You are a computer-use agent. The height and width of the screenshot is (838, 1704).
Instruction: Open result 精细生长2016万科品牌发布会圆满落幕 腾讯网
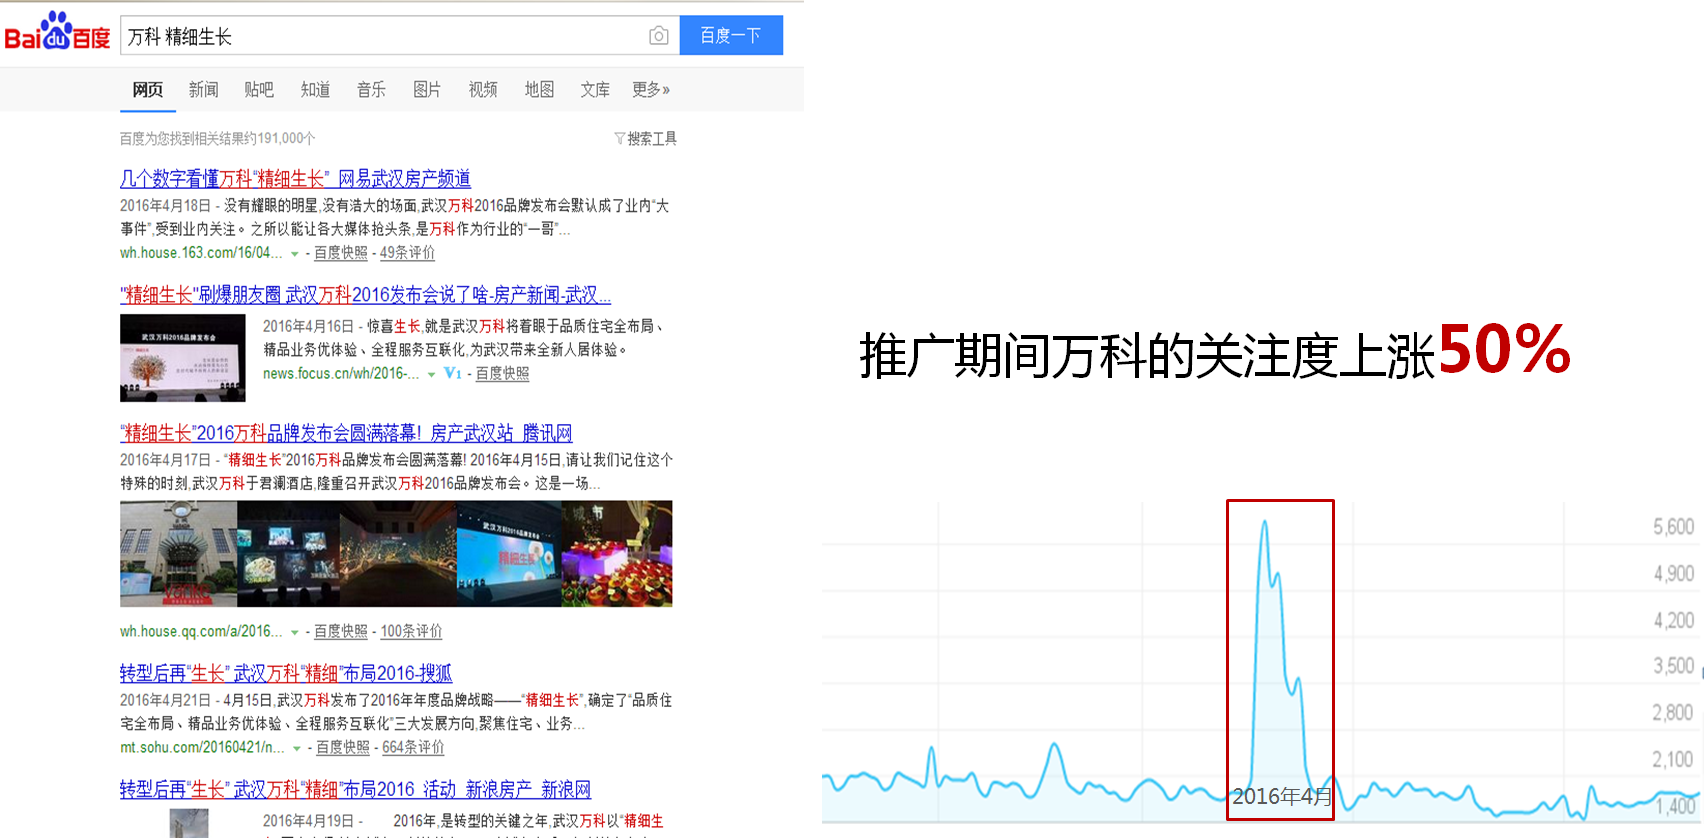[346, 433]
